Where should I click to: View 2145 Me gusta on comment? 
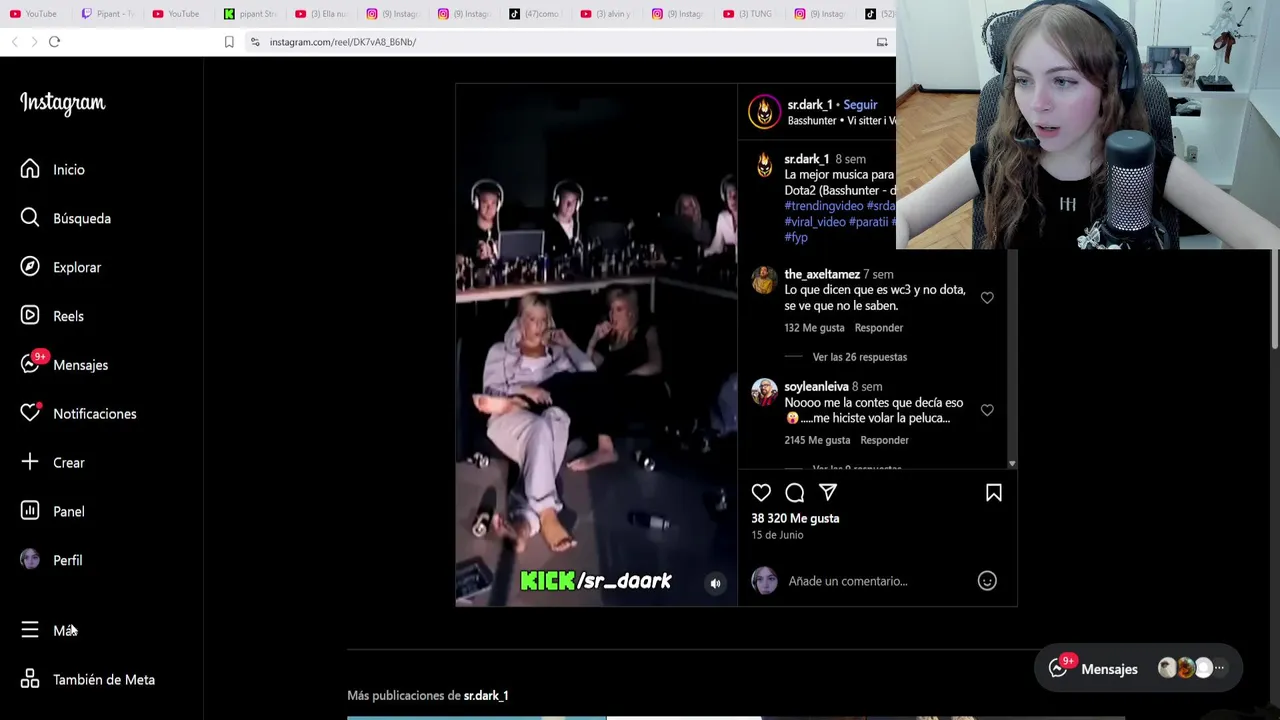click(817, 440)
